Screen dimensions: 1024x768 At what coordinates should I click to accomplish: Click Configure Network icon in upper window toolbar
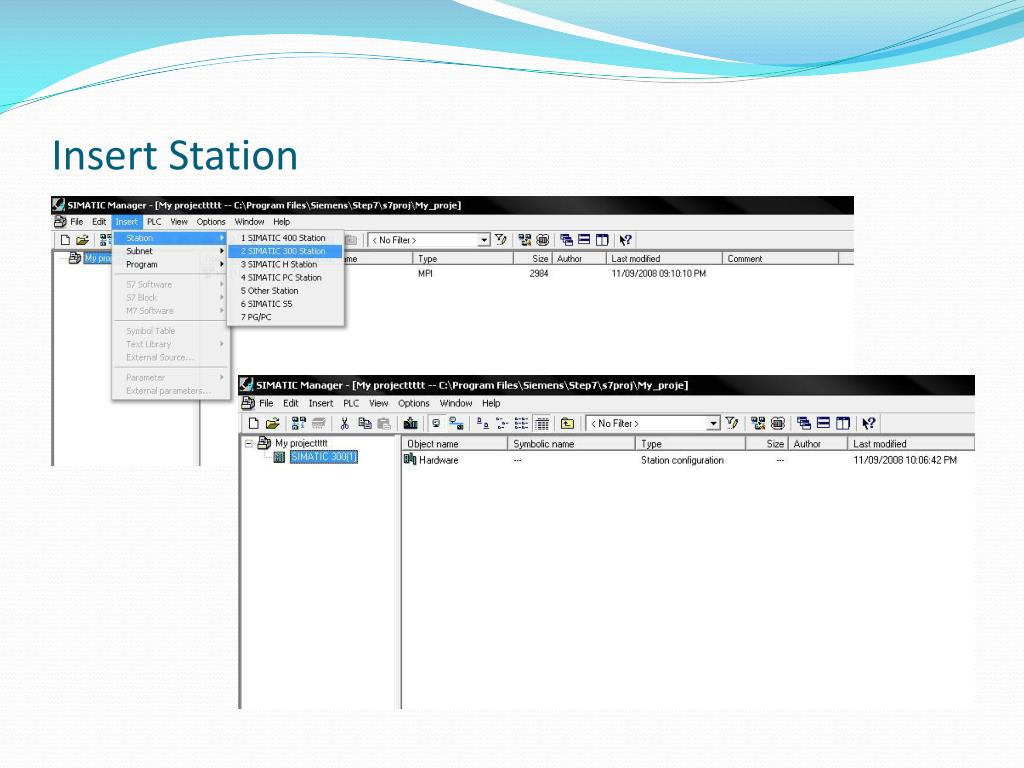pos(524,240)
